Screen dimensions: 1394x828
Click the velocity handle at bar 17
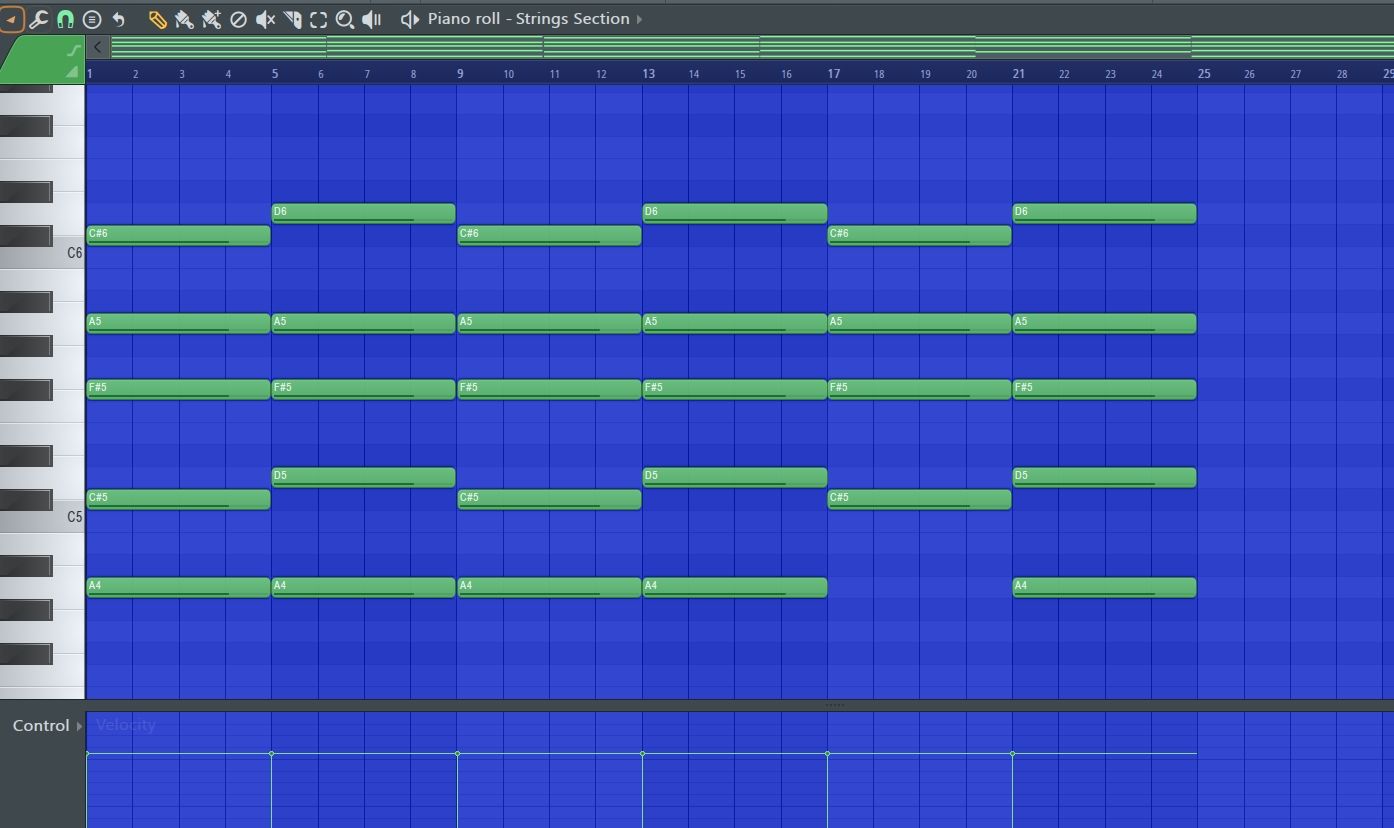(x=828, y=753)
